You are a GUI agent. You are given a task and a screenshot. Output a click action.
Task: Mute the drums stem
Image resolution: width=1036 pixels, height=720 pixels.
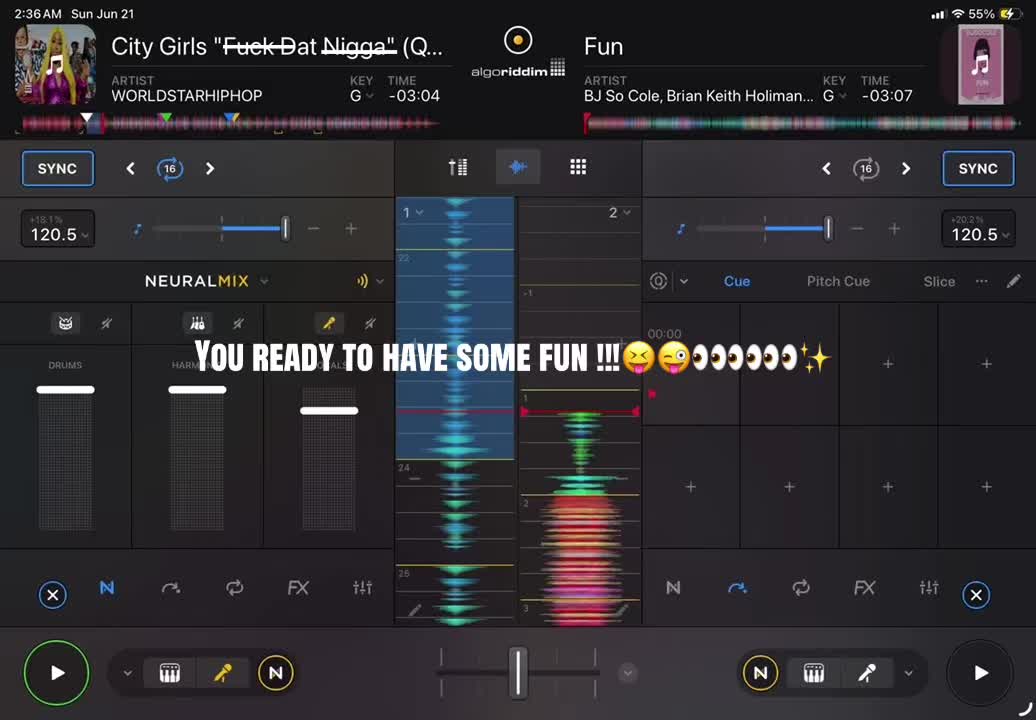point(106,323)
